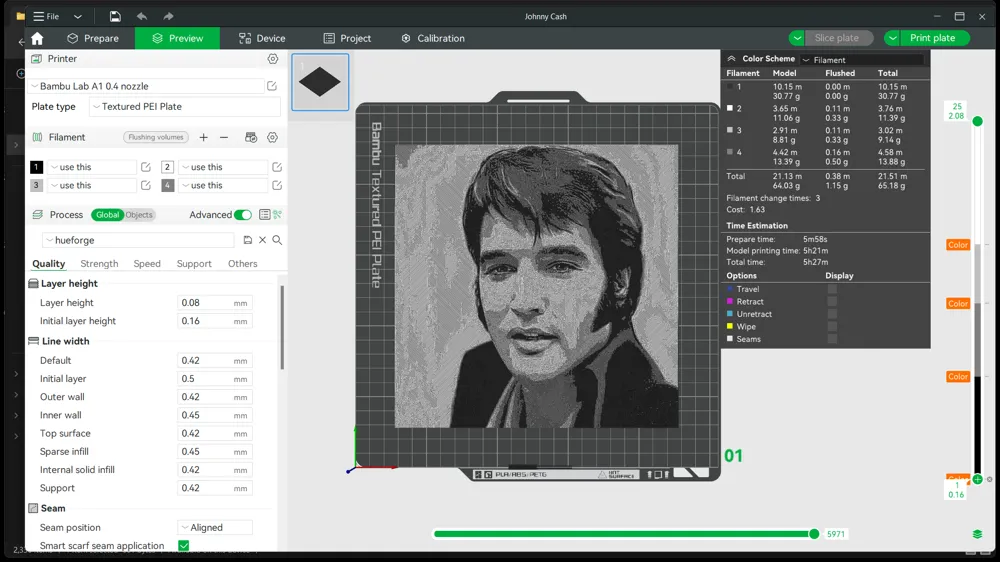Screen dimensions: 1000x562
Task: Click the layers icon at bottom right
Action: point(978,534)
